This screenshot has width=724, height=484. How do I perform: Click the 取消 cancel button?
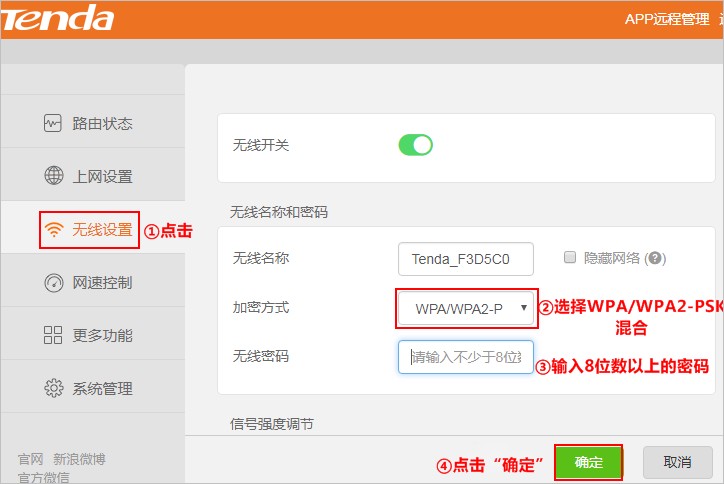pos(677,462)
